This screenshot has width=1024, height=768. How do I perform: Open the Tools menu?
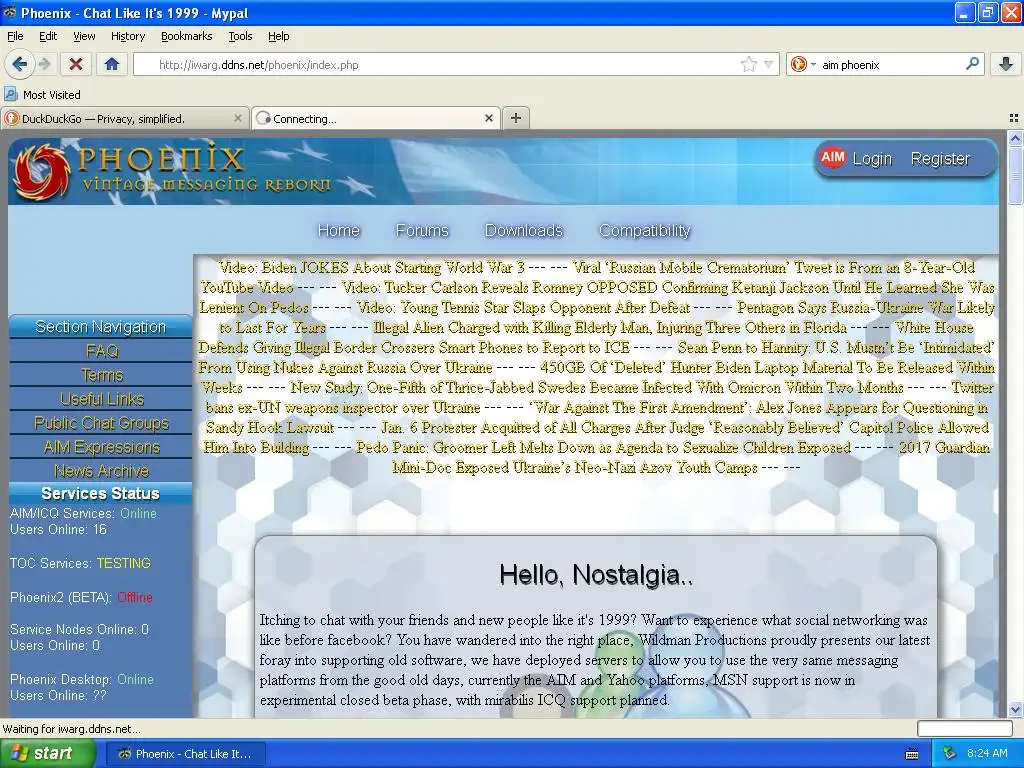click(240, 36)
